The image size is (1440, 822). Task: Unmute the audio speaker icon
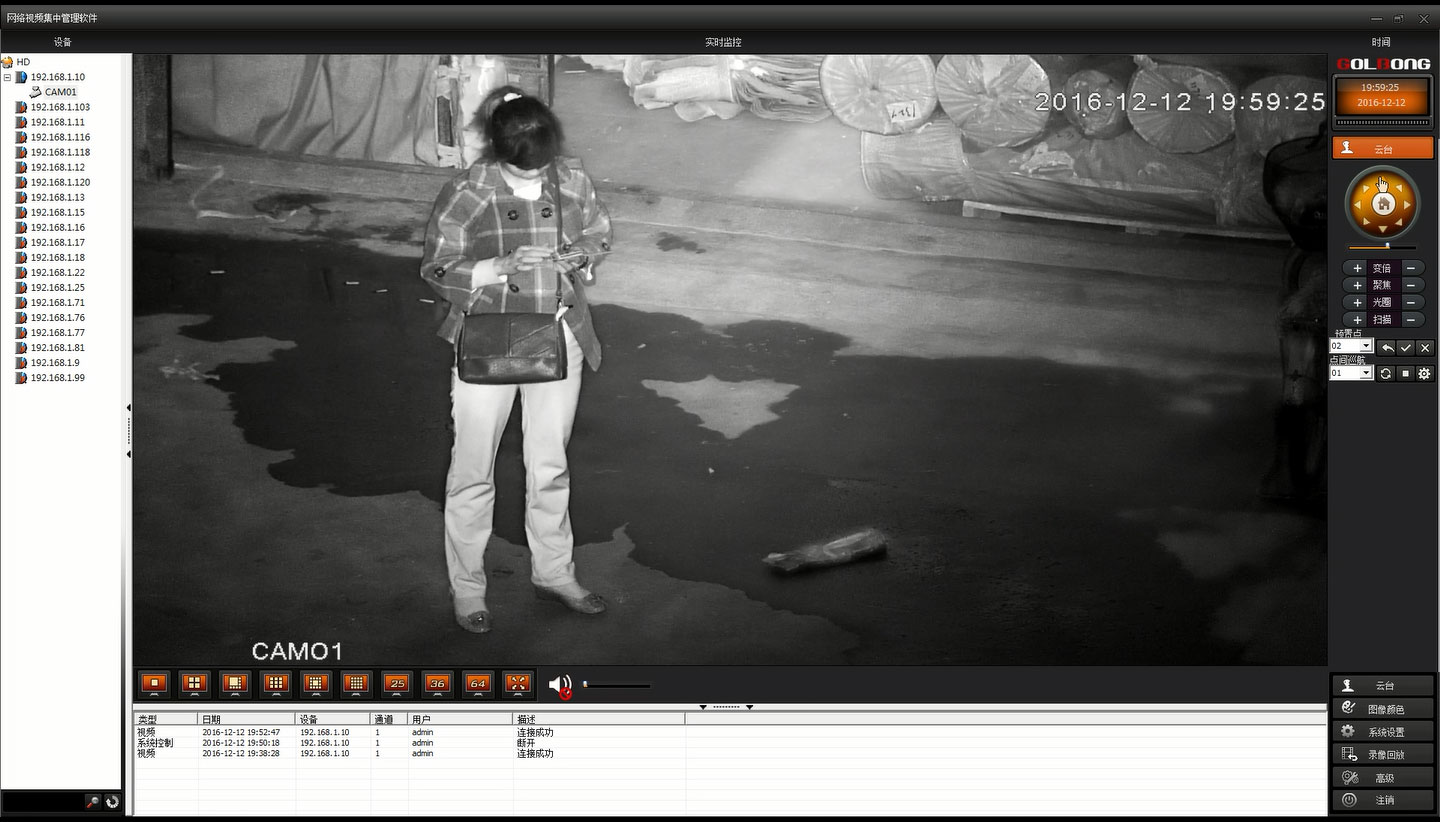(x=560, y=685)
